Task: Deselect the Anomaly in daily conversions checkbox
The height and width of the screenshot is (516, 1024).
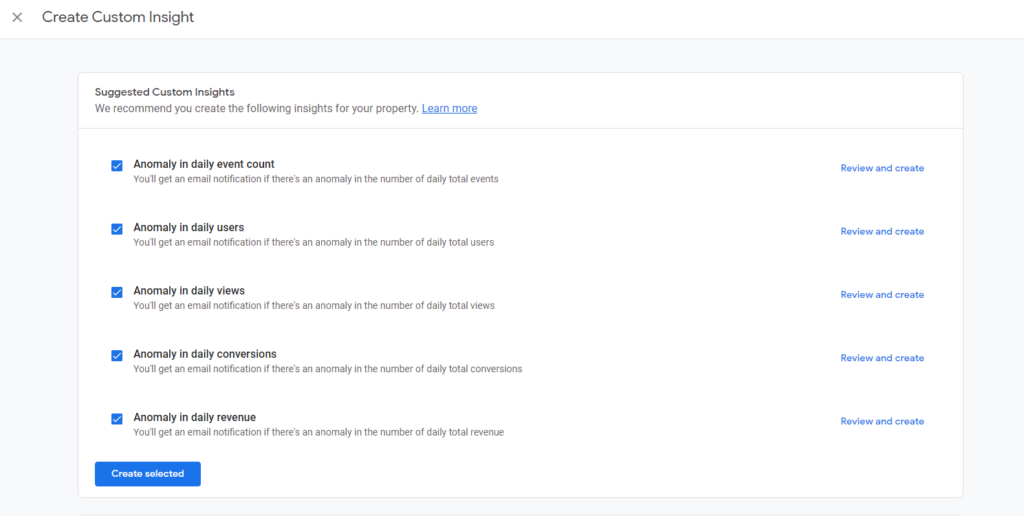Action: tap(117, 356)
